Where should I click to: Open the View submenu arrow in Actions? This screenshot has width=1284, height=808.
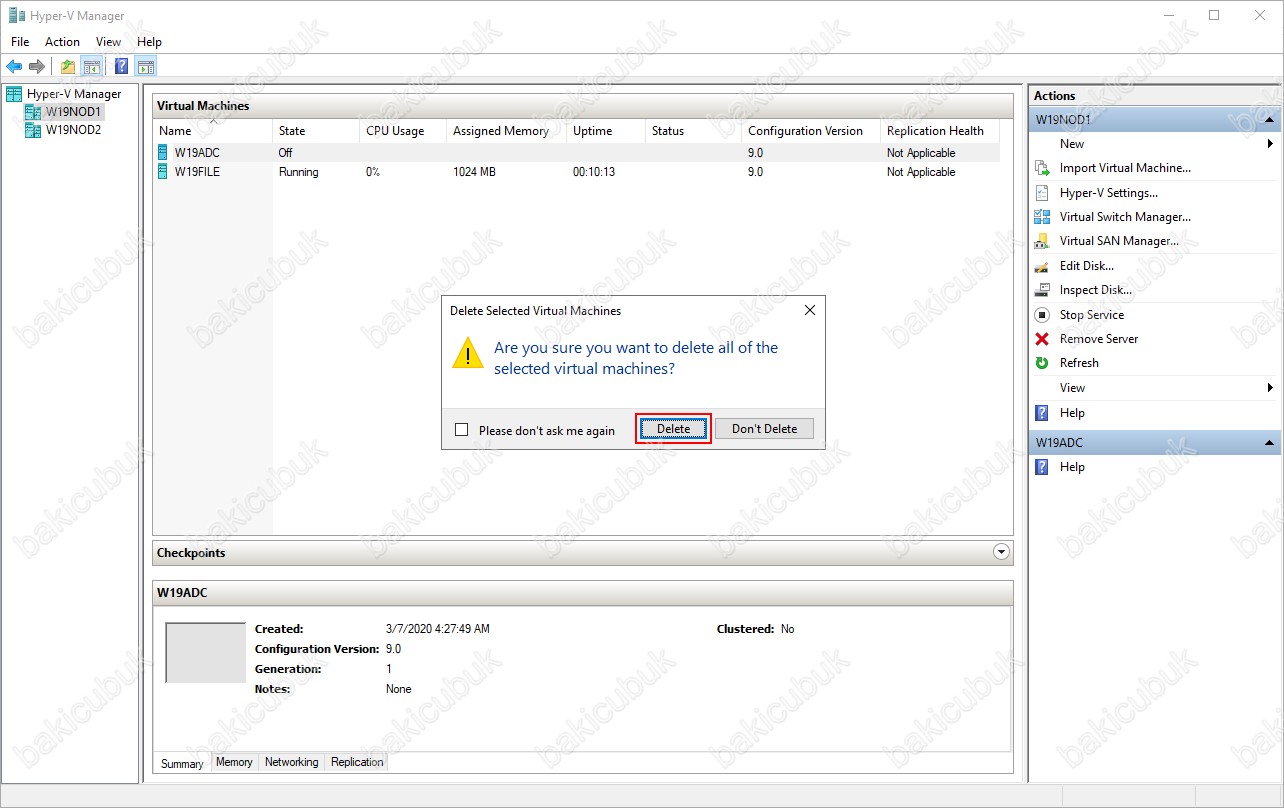[1270, 388]
